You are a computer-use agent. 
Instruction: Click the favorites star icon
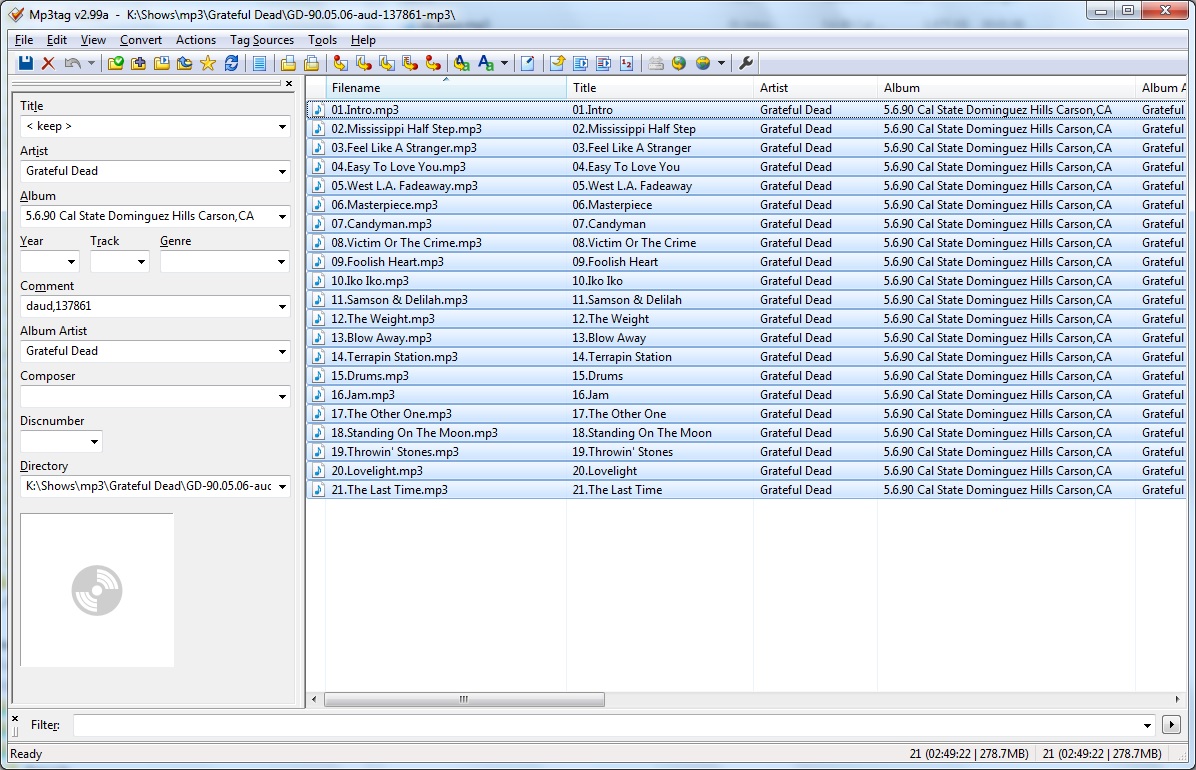[207, 63]
